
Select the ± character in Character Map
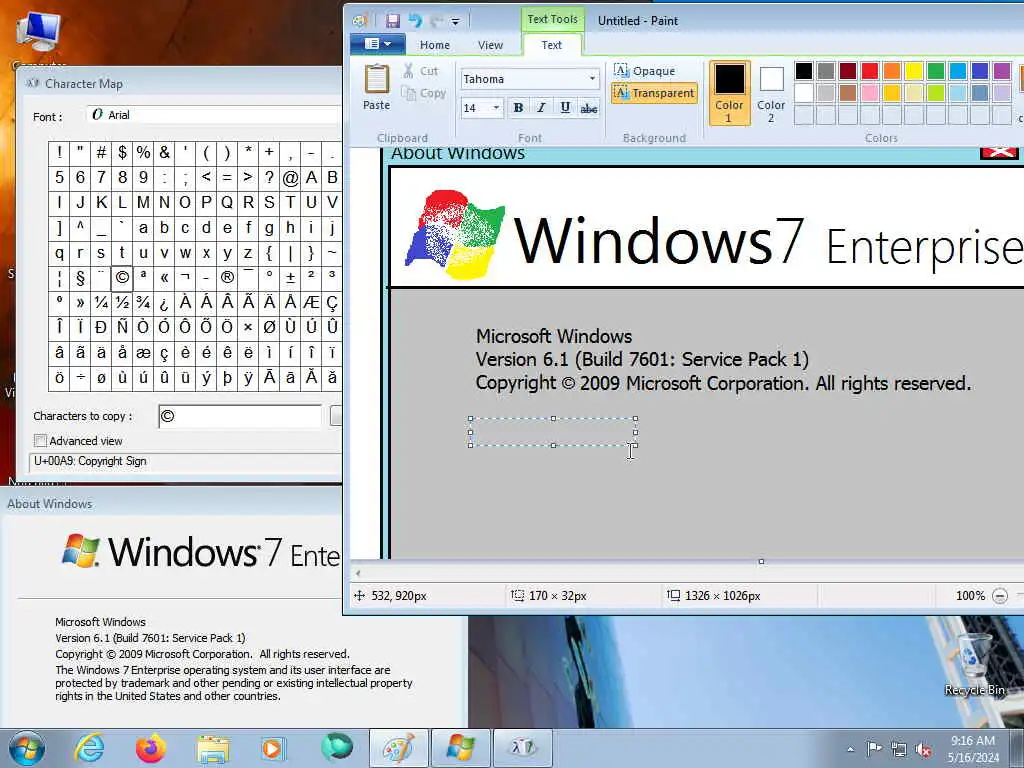[290, 278]
